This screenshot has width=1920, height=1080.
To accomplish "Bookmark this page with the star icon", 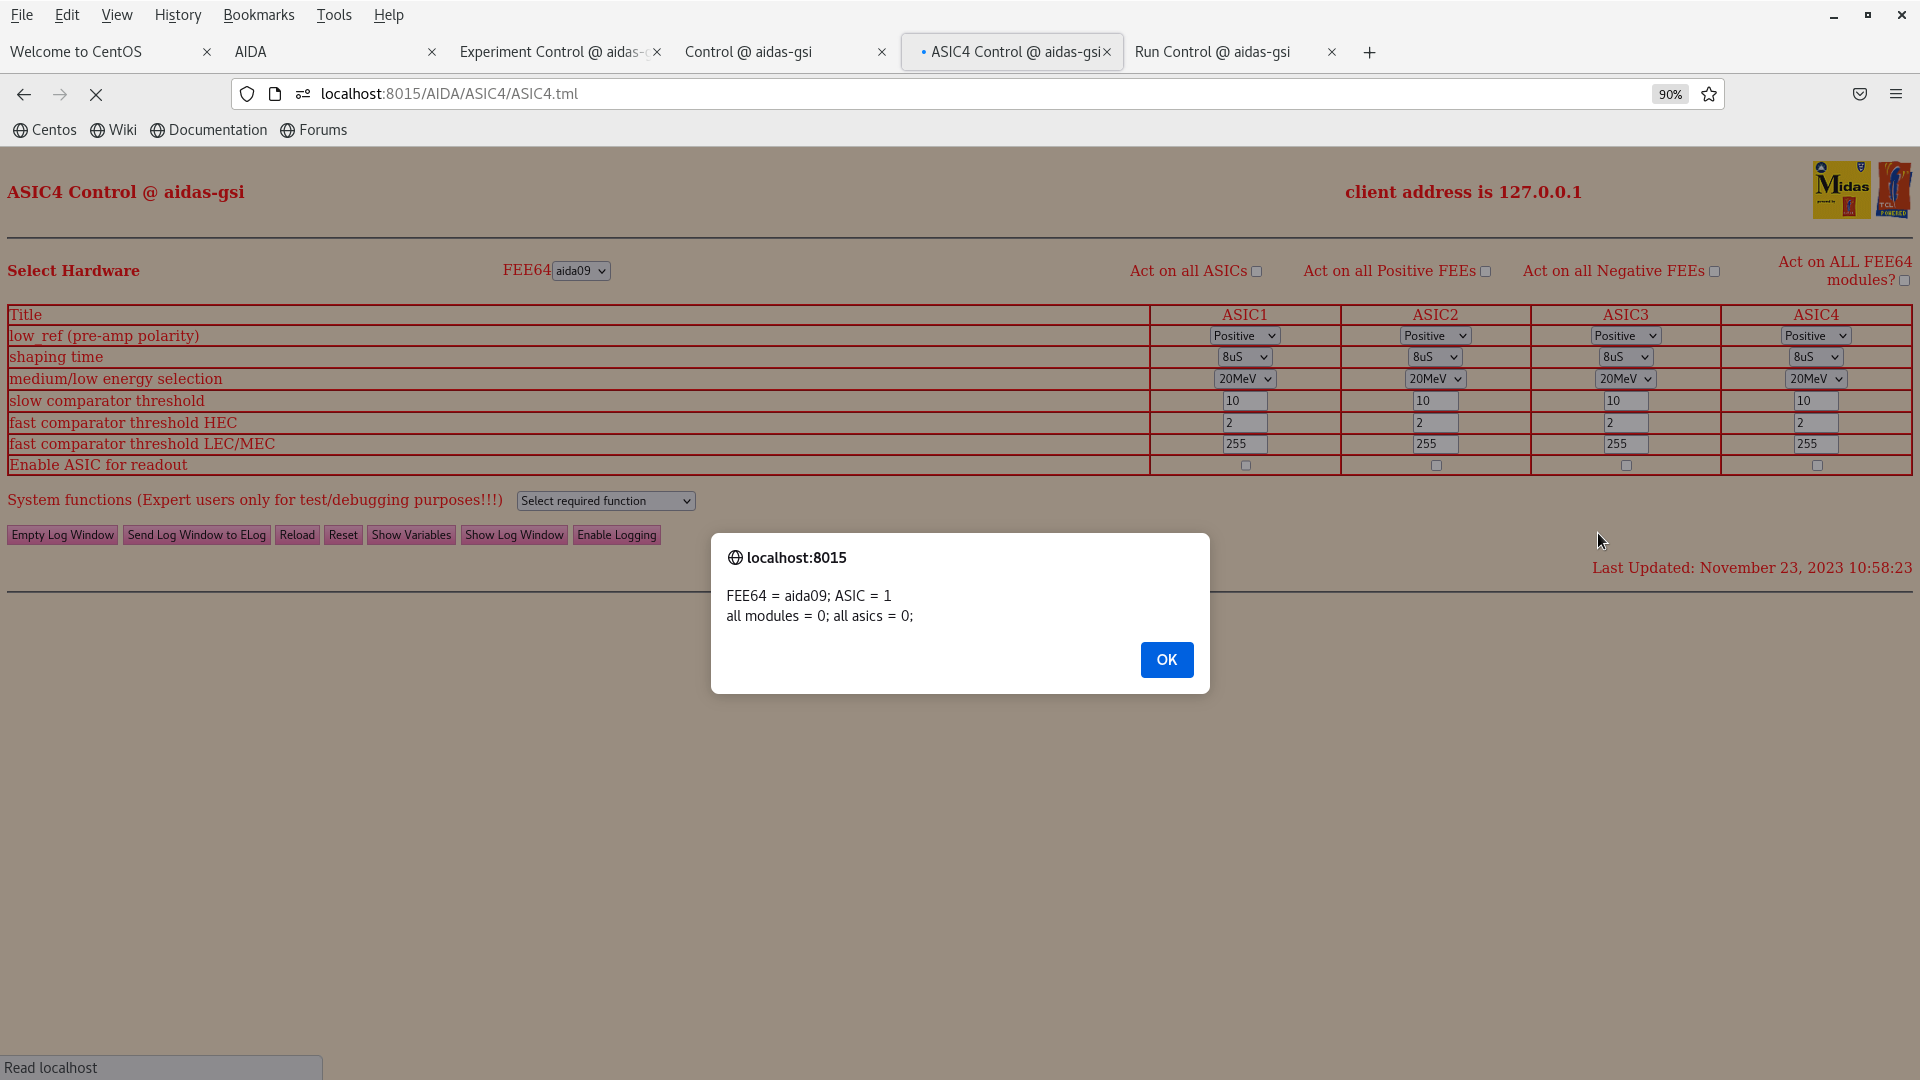I will [1708, 94].
